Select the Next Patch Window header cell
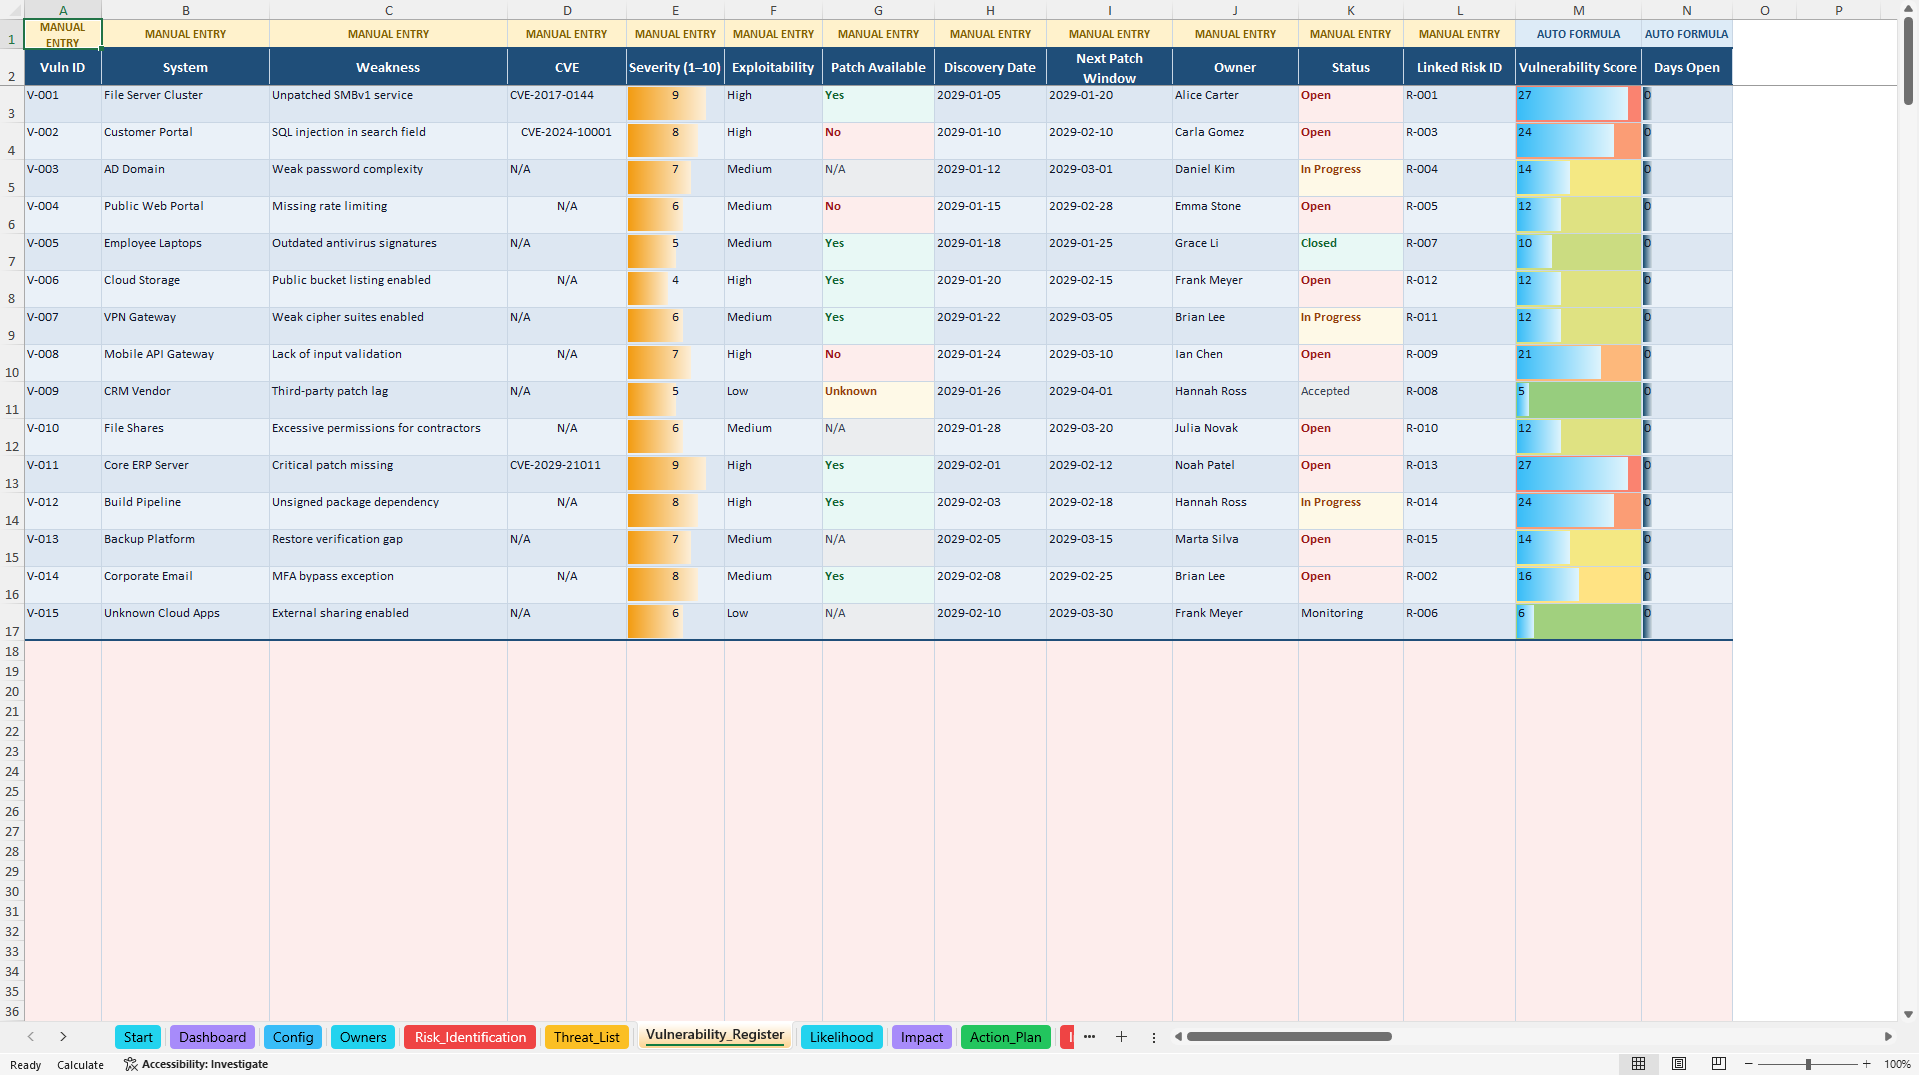 coord(1109,67)
